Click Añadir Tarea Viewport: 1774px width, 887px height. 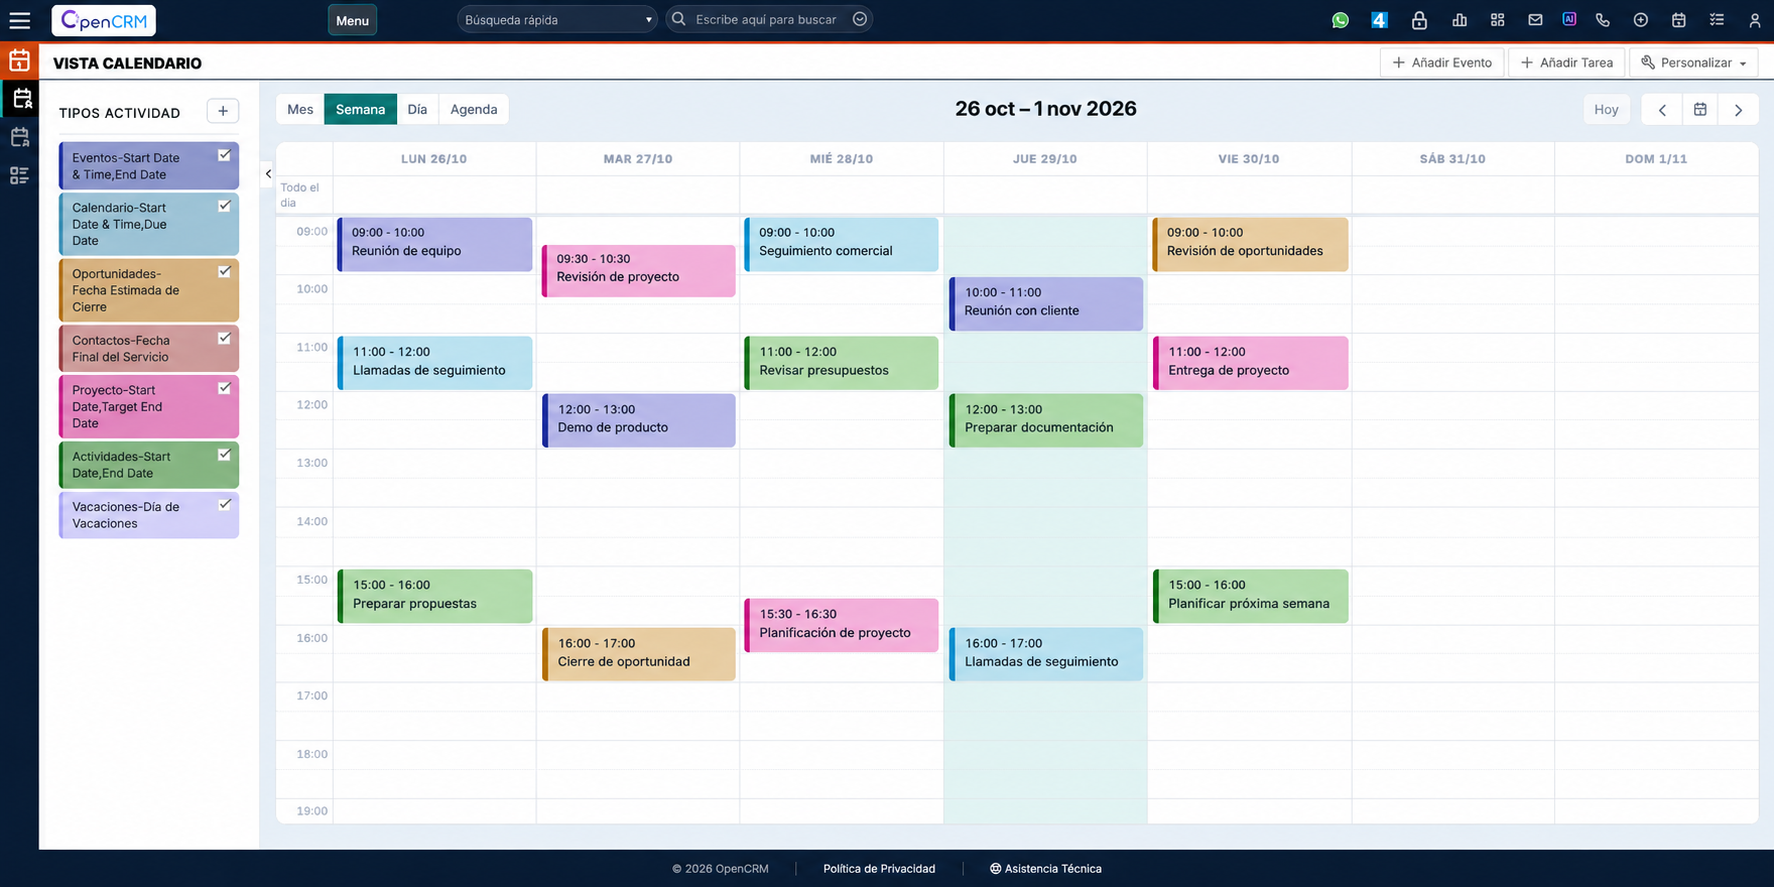pyautogui.click(x=1566, y=62)
